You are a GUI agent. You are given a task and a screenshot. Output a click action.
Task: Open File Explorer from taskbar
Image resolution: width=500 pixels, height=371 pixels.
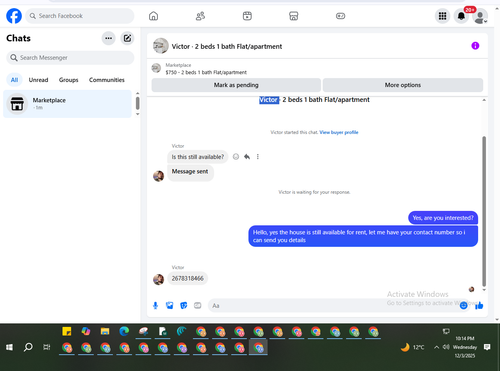click(x=105, y=331)
